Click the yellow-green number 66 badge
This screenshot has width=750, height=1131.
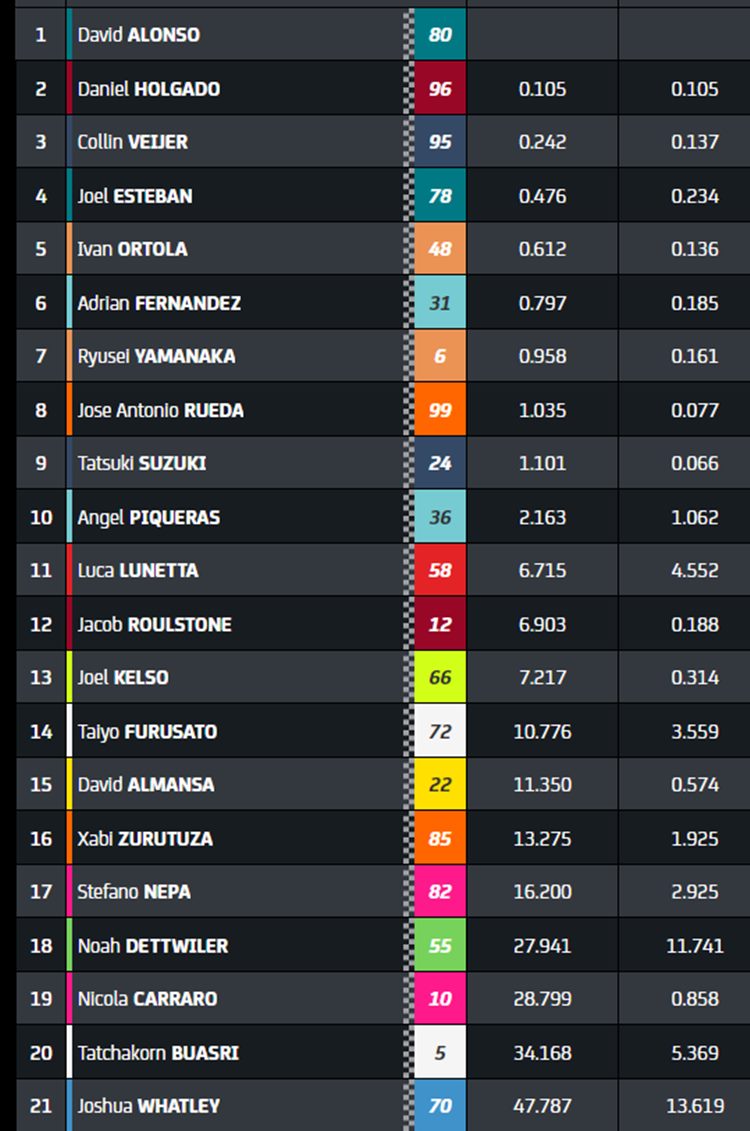440,677
